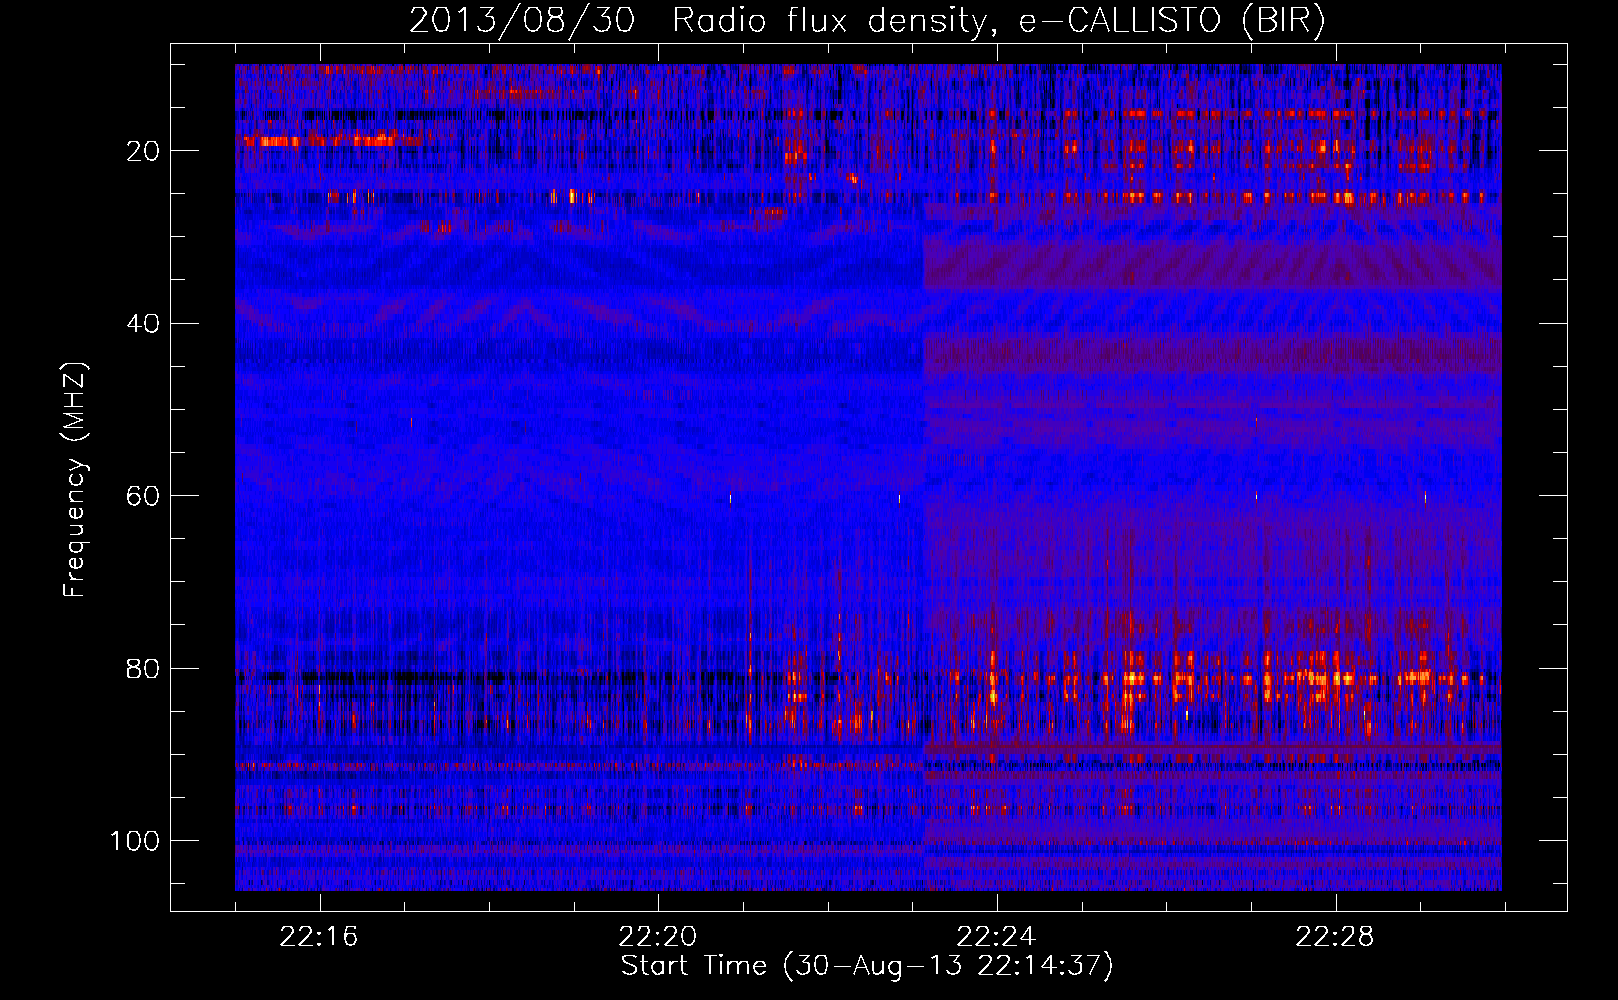Click the plot title mentioning e-CALLISTO (BIR)

868,20
